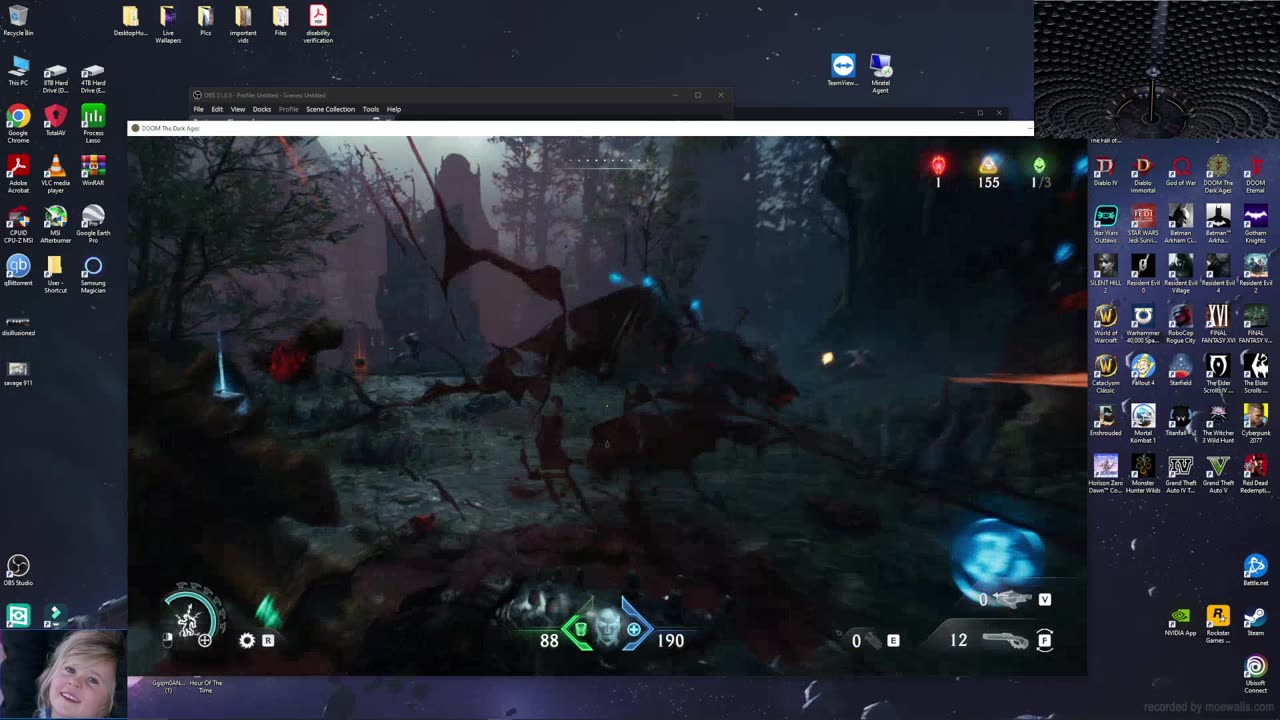Launch Star Wars Outlaws shortcut

pyautogui.click(x=1105, y=224)
